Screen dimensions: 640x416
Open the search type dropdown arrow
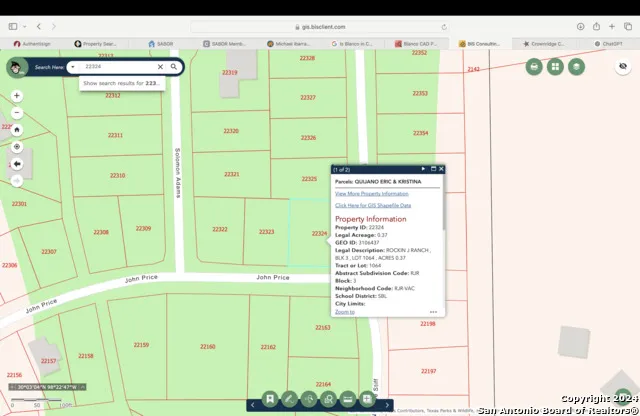click(x=73, y=67)
